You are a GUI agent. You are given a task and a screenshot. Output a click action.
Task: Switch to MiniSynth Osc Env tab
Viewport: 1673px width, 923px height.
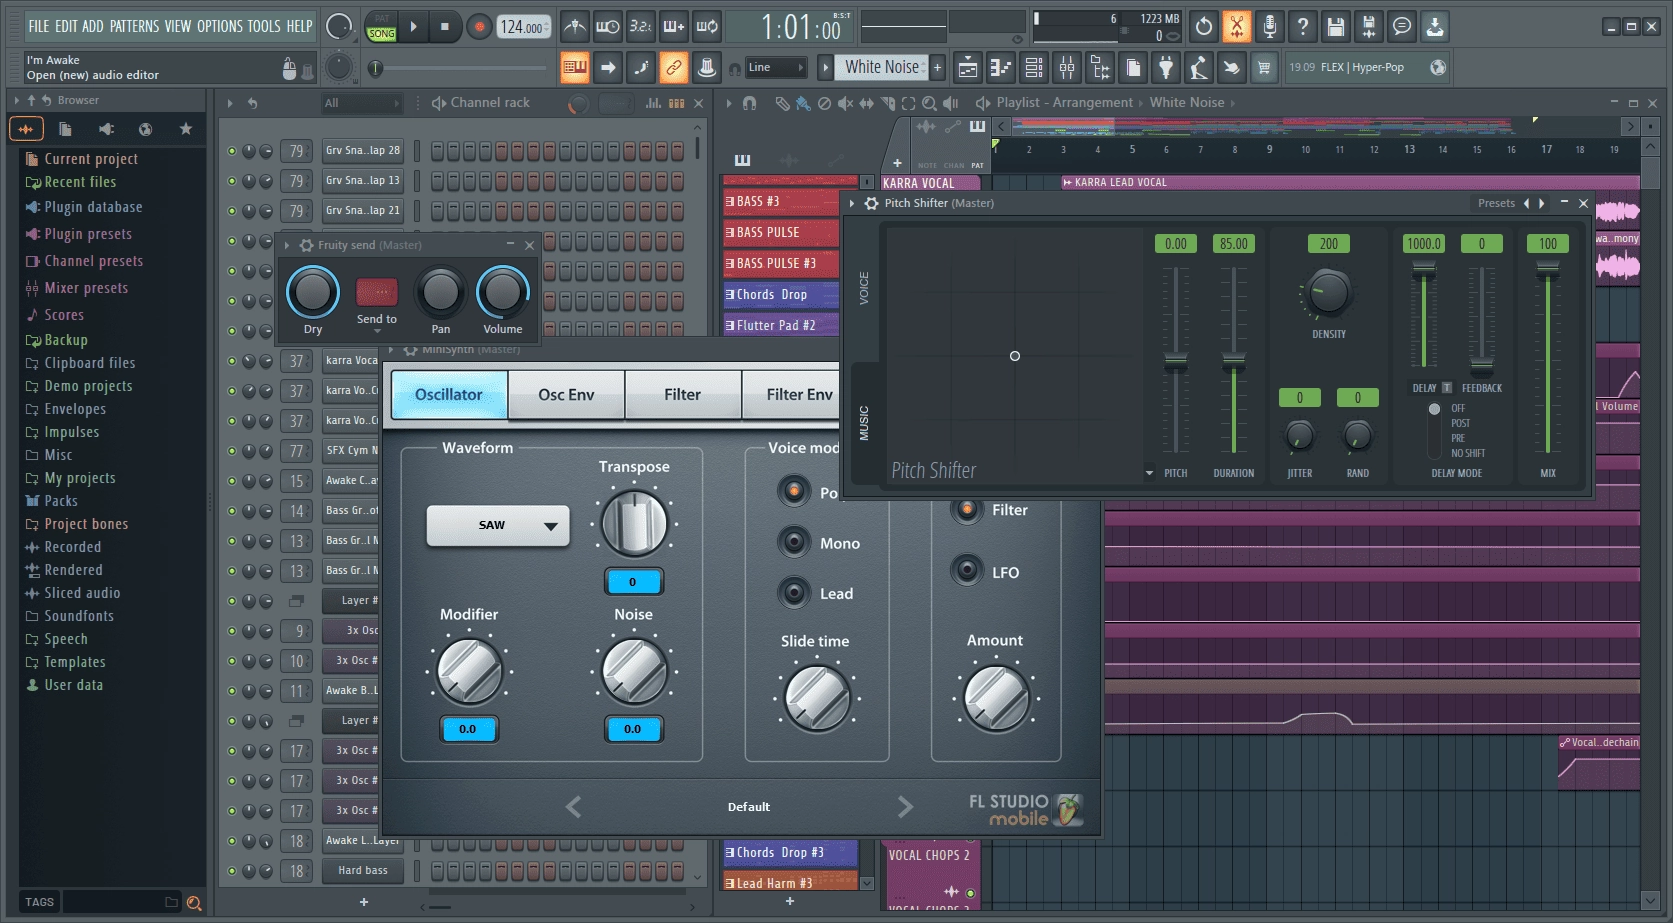pyautogui.click(x=566, y=395)
